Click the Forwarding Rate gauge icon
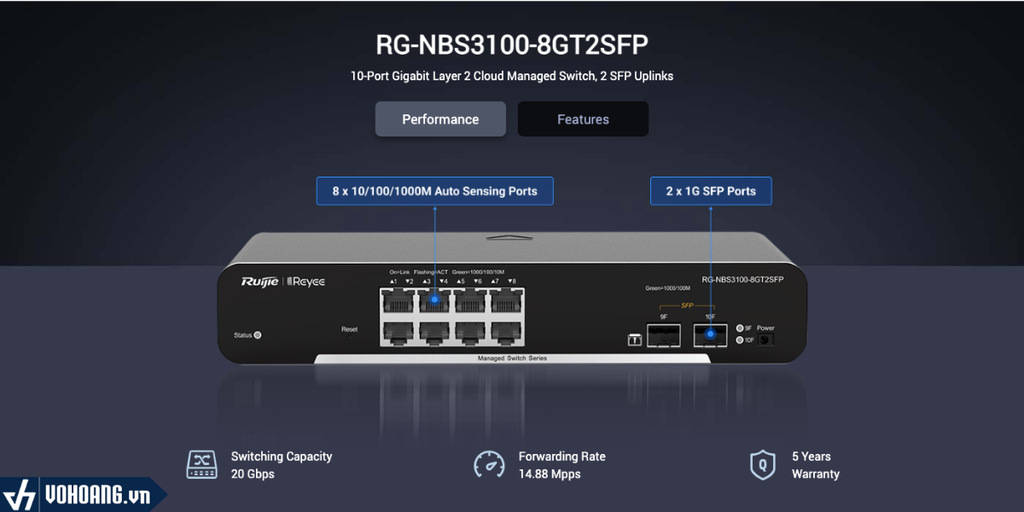 pyautogui.click(x=489, y=465)
